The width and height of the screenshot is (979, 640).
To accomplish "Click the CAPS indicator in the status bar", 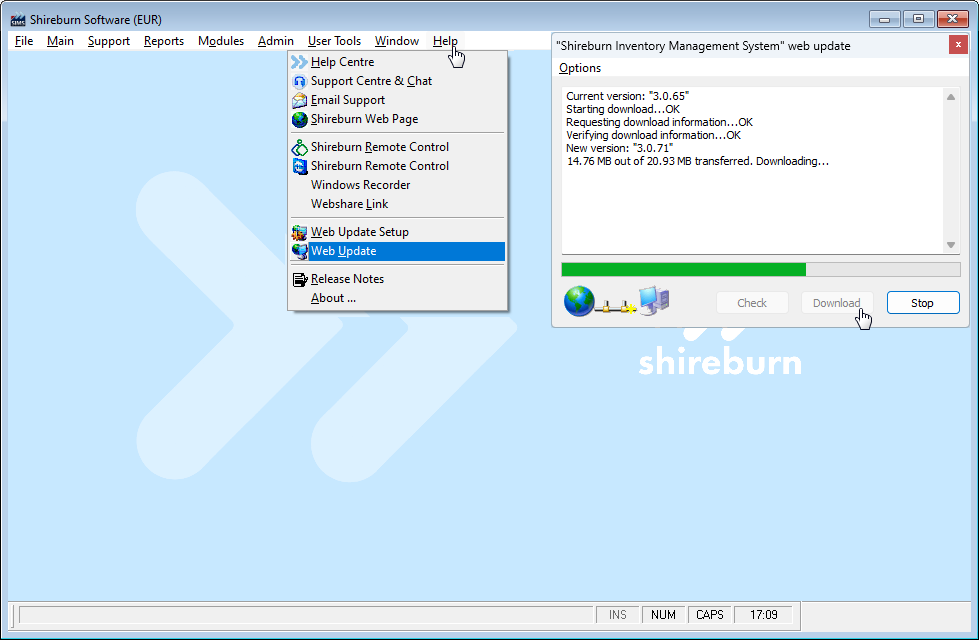I will click(x=710, y=615).
